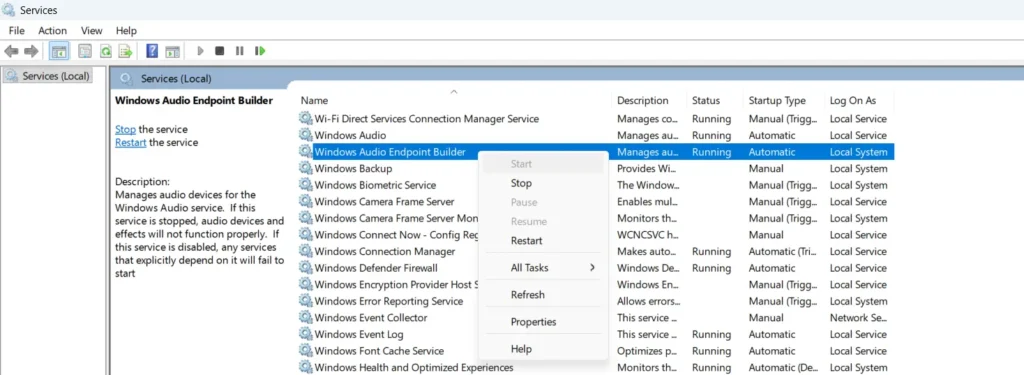
Task: Select the Windows Audio service row
Action: tap(596, 135)
